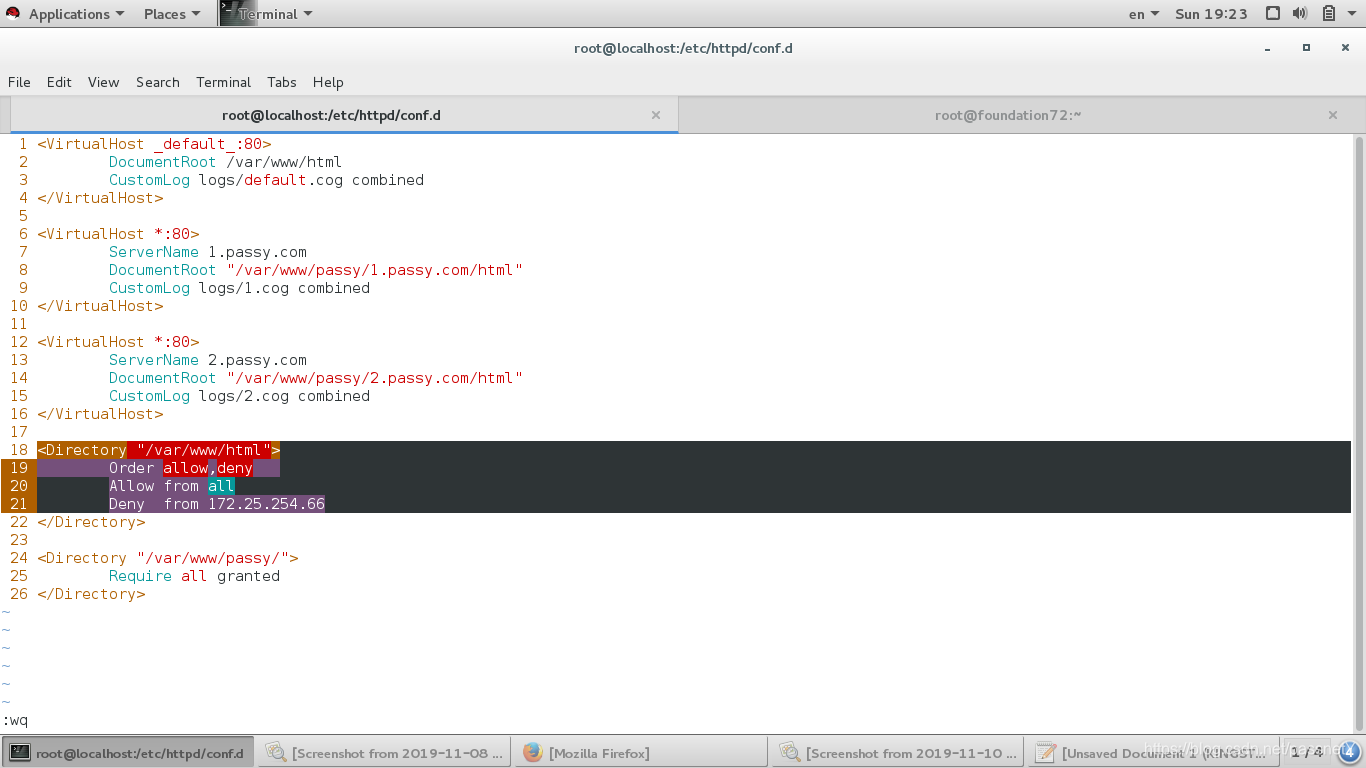
Task: Click image viewer icon for 2019-11-08 screenshot
Action: [276, 752]
